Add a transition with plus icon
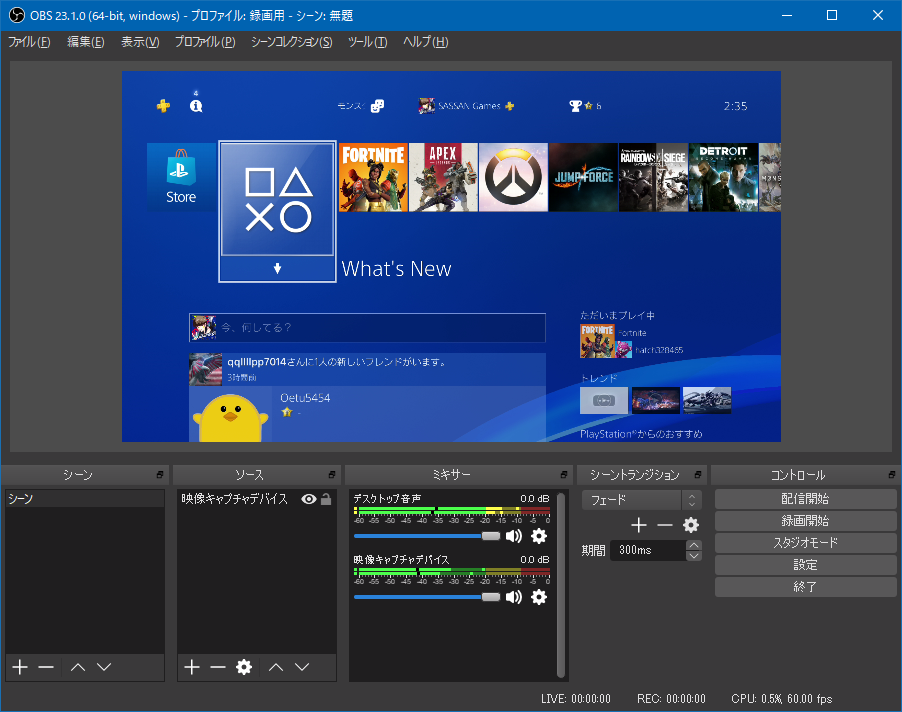This screenshot has height=712, width=902. point(639,525)
